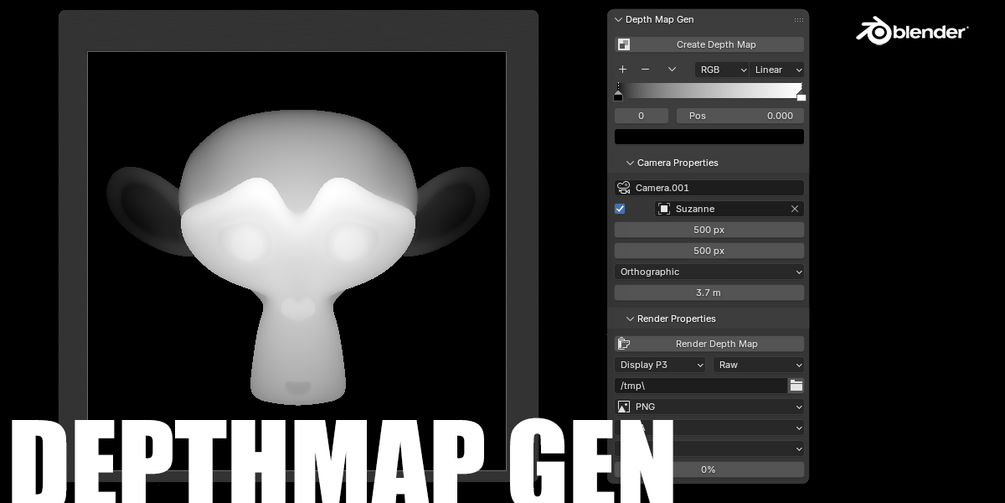
Task: Click the panel drag grip dots
Action: tap(799, 20)
